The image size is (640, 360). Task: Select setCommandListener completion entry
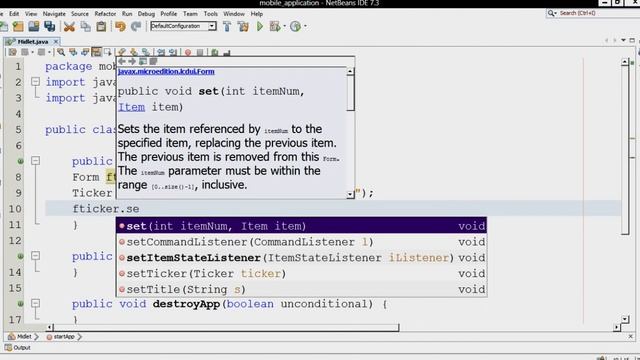[301, 242]
